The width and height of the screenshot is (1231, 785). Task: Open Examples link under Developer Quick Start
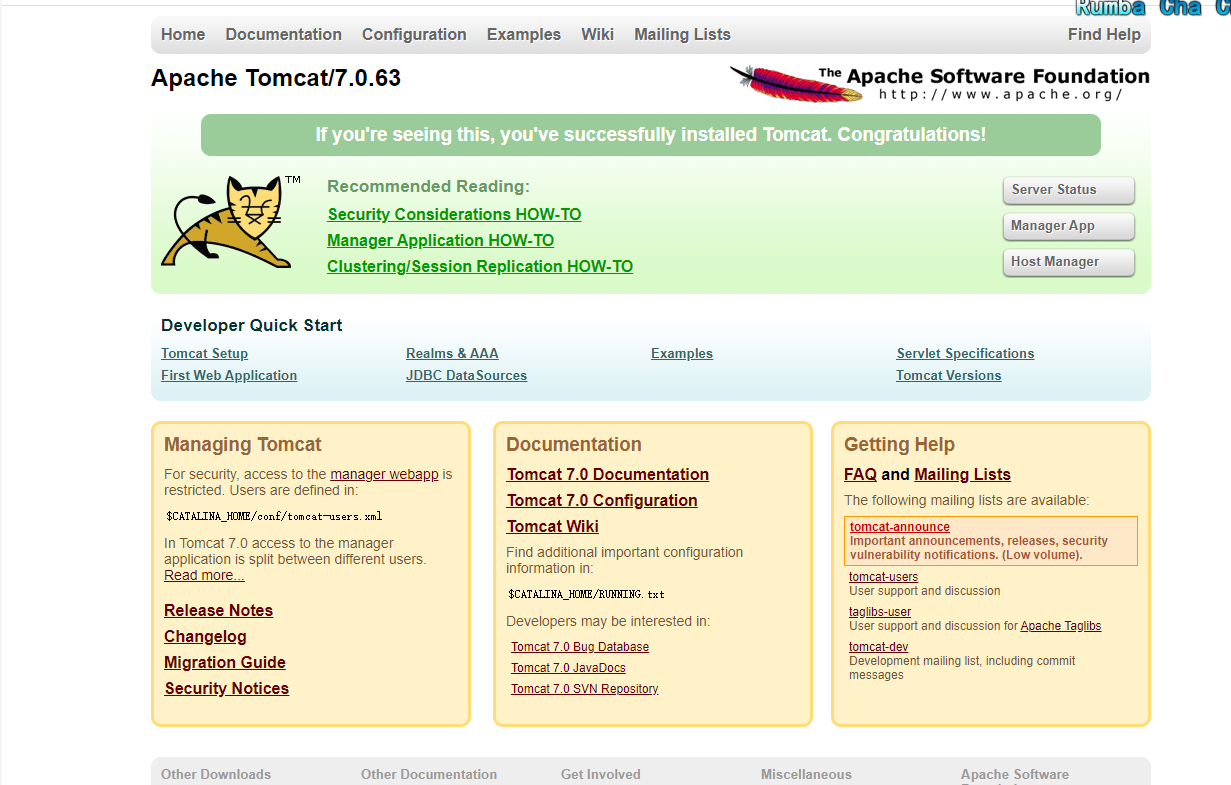tap(682, 353)
